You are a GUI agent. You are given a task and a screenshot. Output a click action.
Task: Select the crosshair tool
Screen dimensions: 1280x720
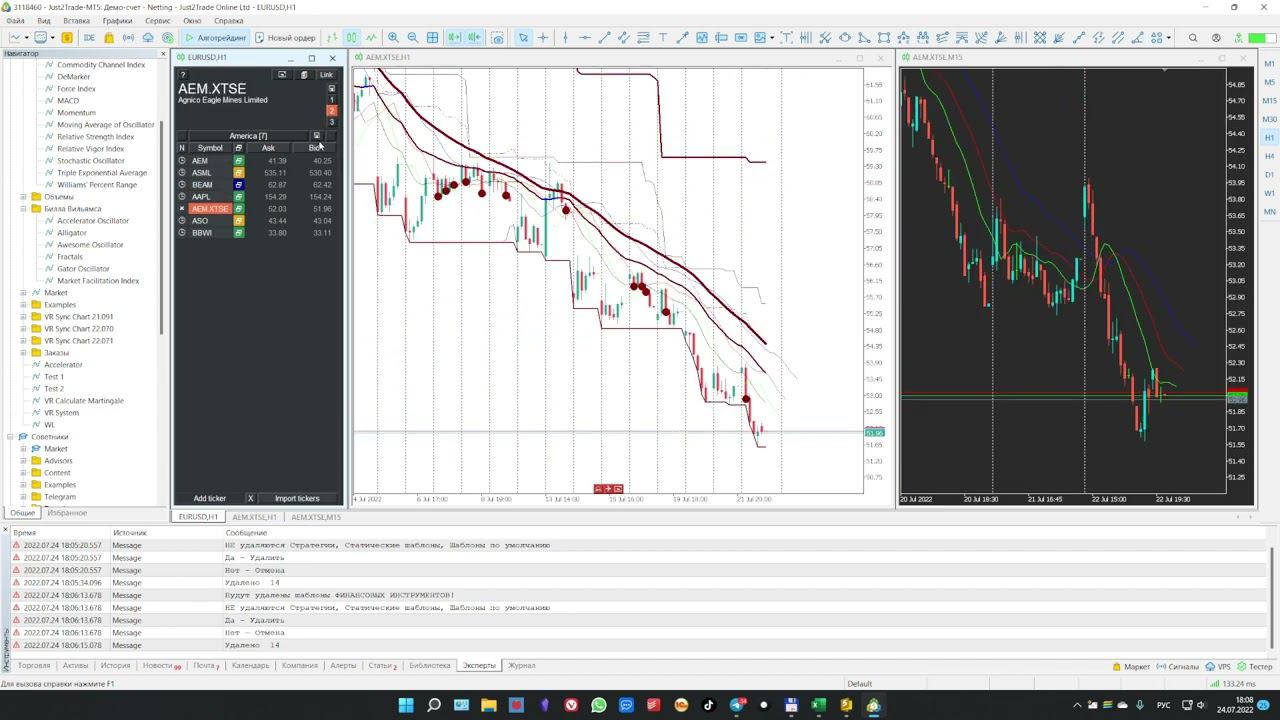pyautogui.click(x=543, y=38)
